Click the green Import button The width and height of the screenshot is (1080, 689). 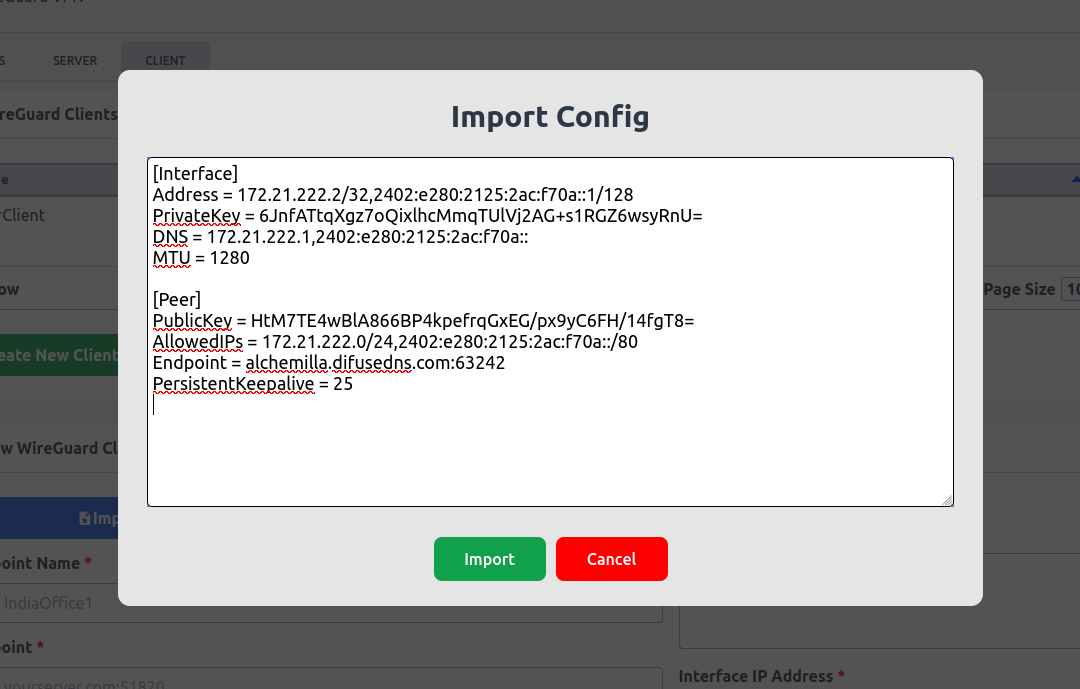pos(489,559)
